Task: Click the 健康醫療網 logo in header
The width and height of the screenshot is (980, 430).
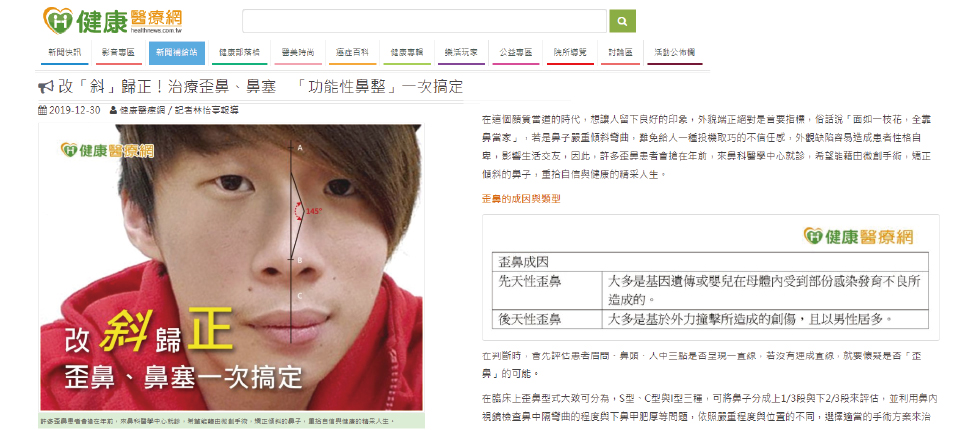Action: point(113,21)
